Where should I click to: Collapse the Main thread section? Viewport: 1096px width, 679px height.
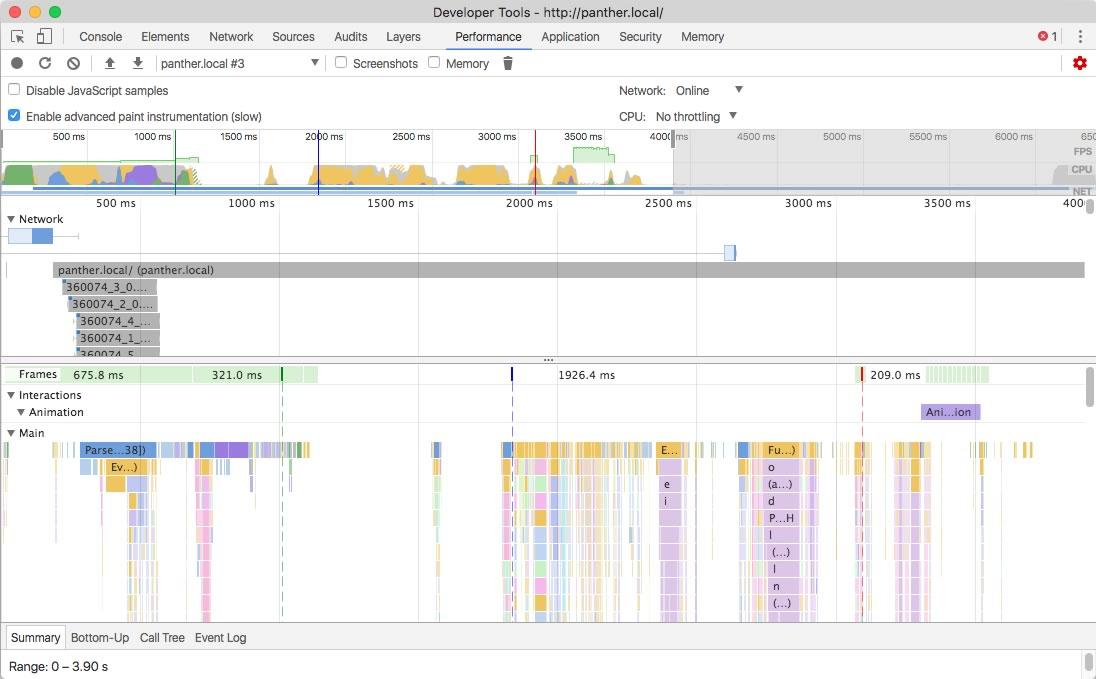coord(11,433)
